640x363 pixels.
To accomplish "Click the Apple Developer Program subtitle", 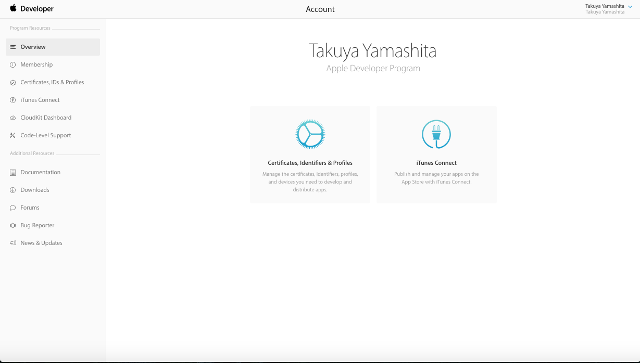I will (373, 68).
